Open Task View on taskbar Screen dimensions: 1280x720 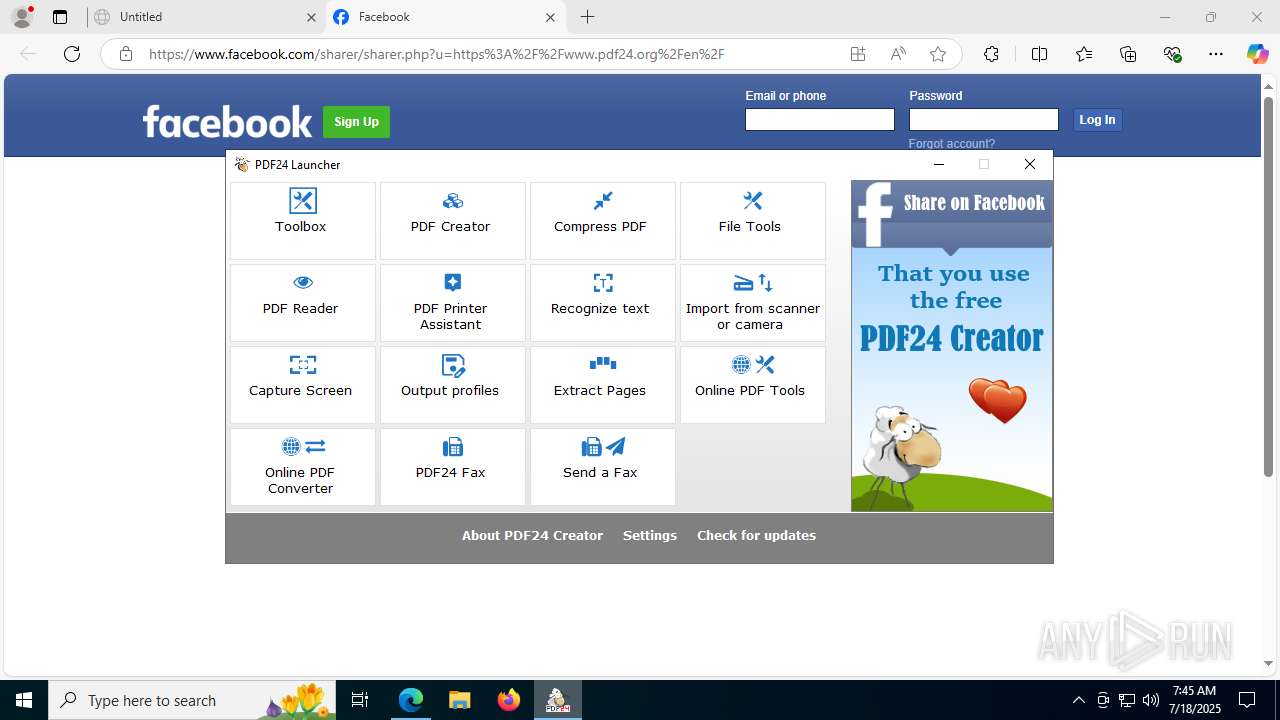click(360, 700)
